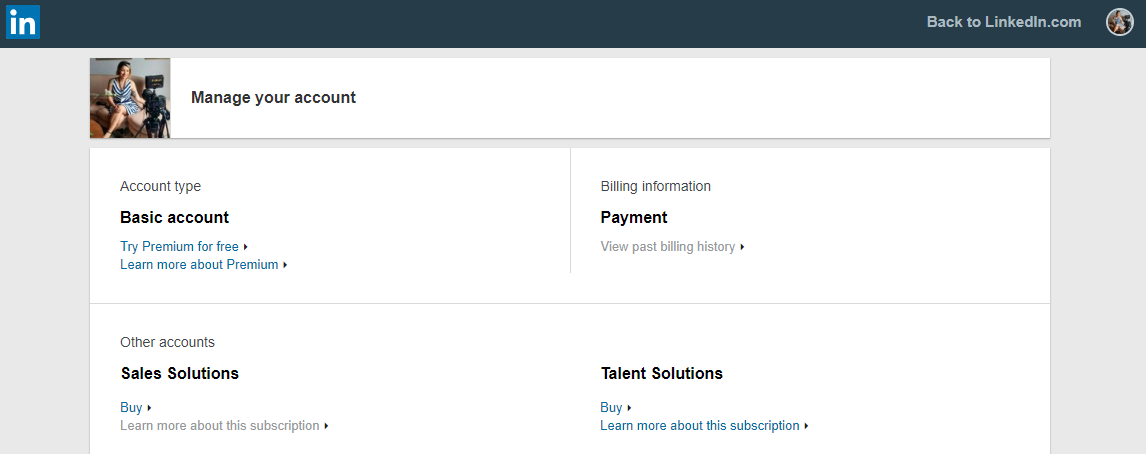The height and width of the screenshot is (454, 1146).
Task: Learn more about the Sales Solutions subscription
Action: (219, 426)
